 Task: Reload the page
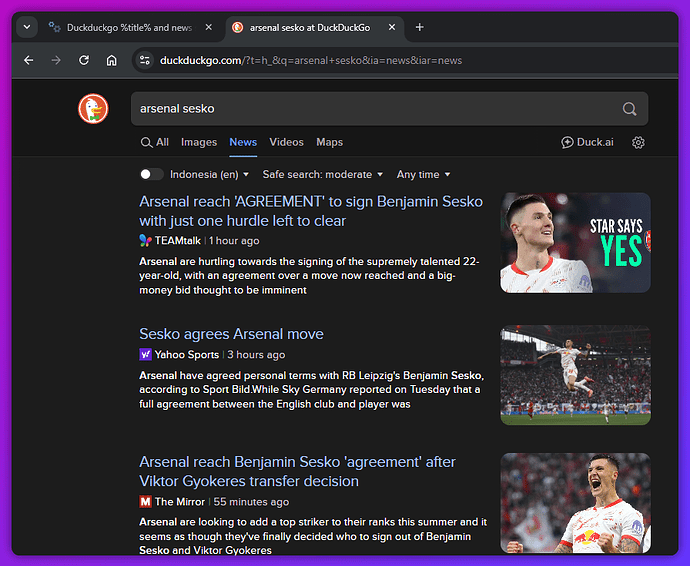[84, 60]
